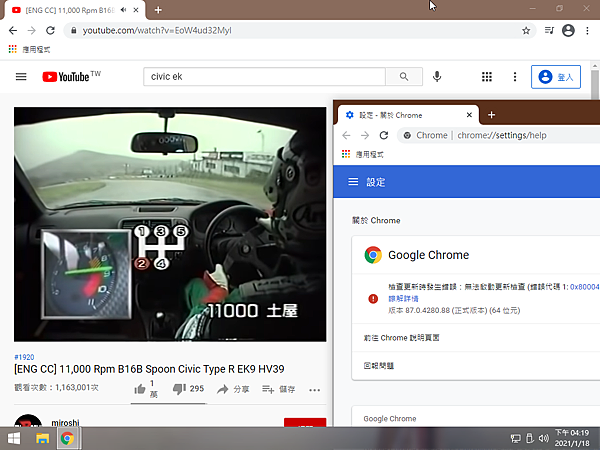Open 前往 Chrome 說明頁面 help row
This screenshot has height=450, width=600.
click(x=476, y=338)
